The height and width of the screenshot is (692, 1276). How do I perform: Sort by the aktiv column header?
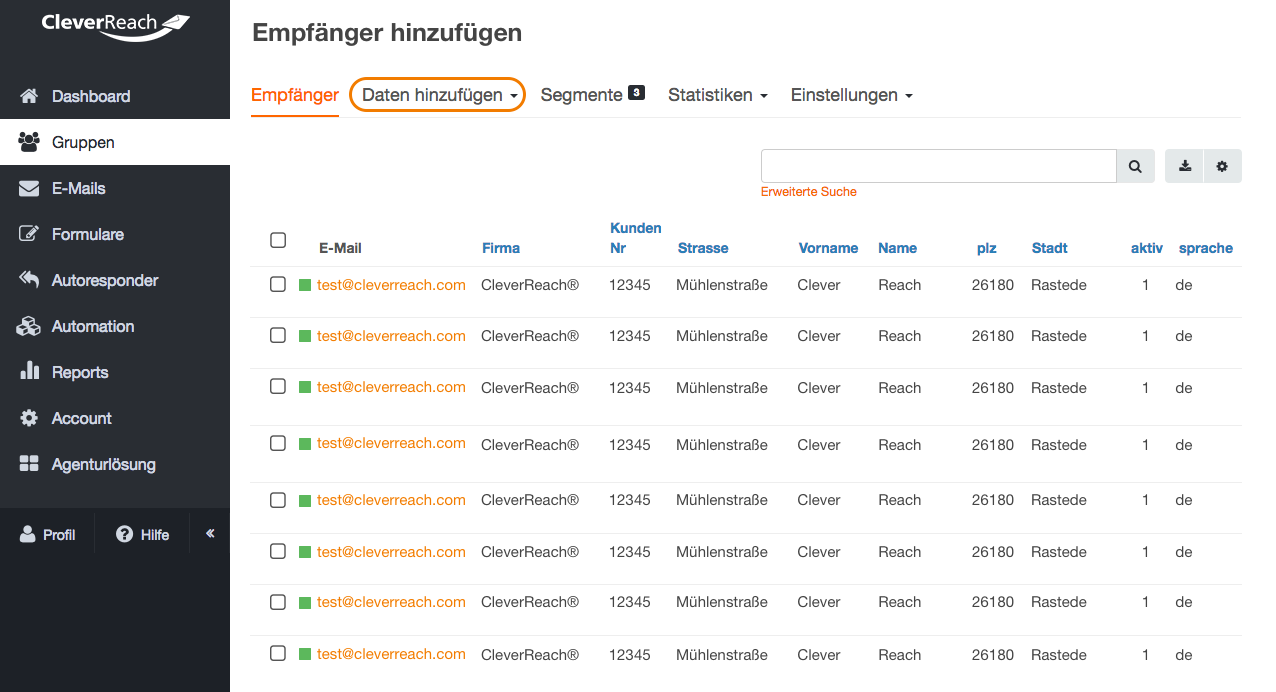1147,248
